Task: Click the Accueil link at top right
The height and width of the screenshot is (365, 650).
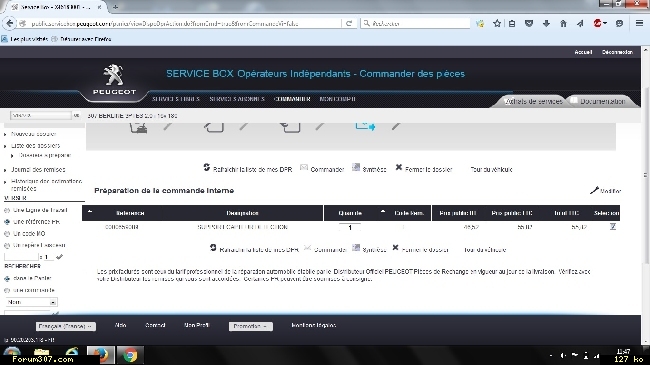Action: (583, 52)
